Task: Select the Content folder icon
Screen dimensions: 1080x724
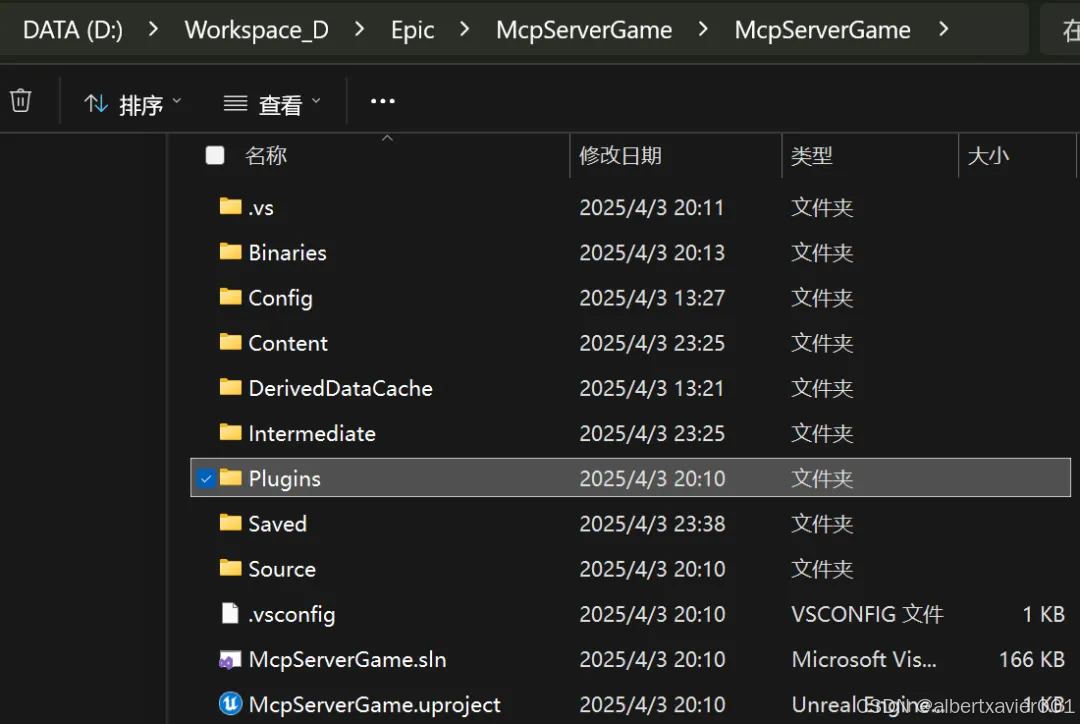Action: pyautogui.click(x=230, y=342)
